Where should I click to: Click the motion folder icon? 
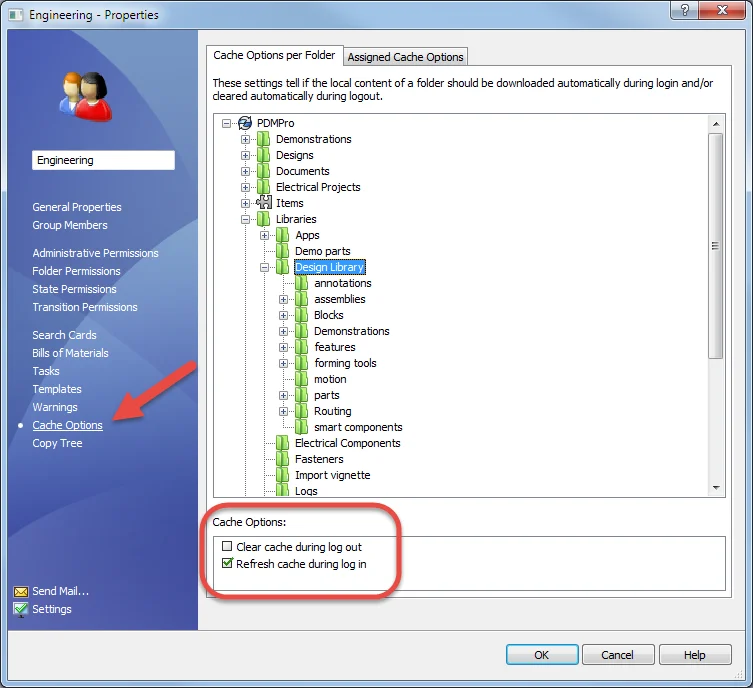point(302,379)
